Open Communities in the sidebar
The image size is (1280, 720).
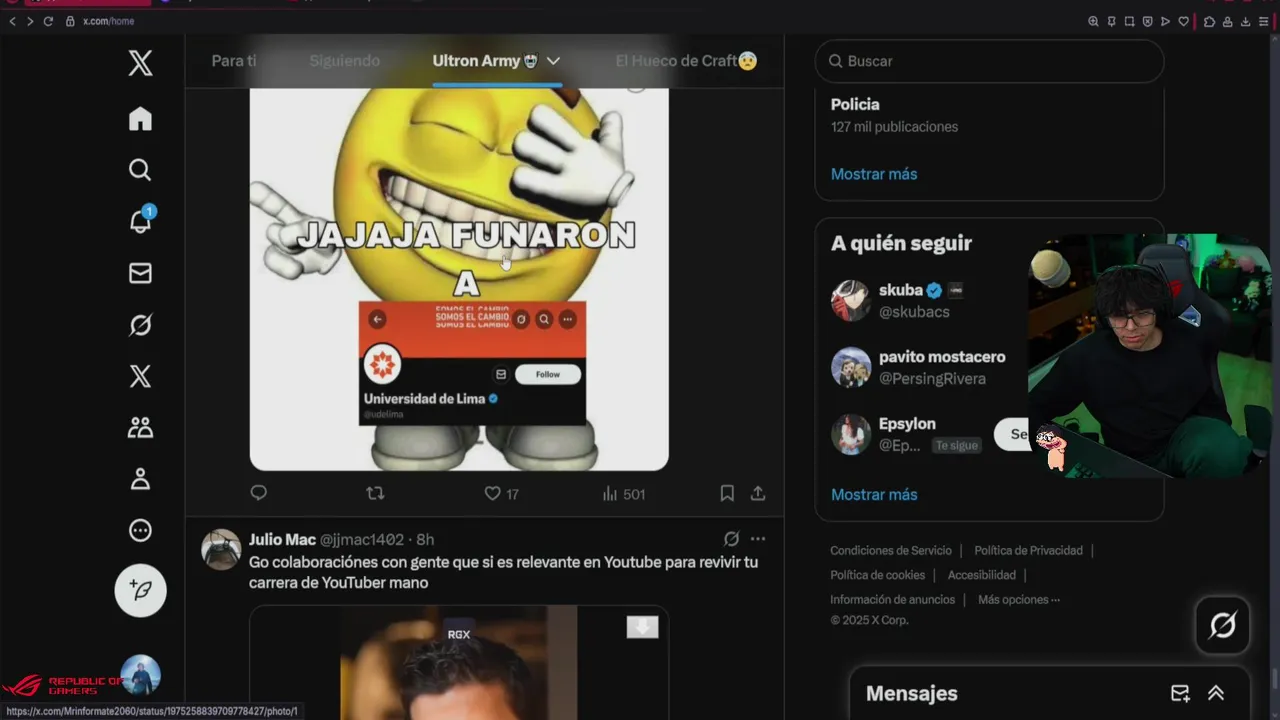click(x=140, y=428)
